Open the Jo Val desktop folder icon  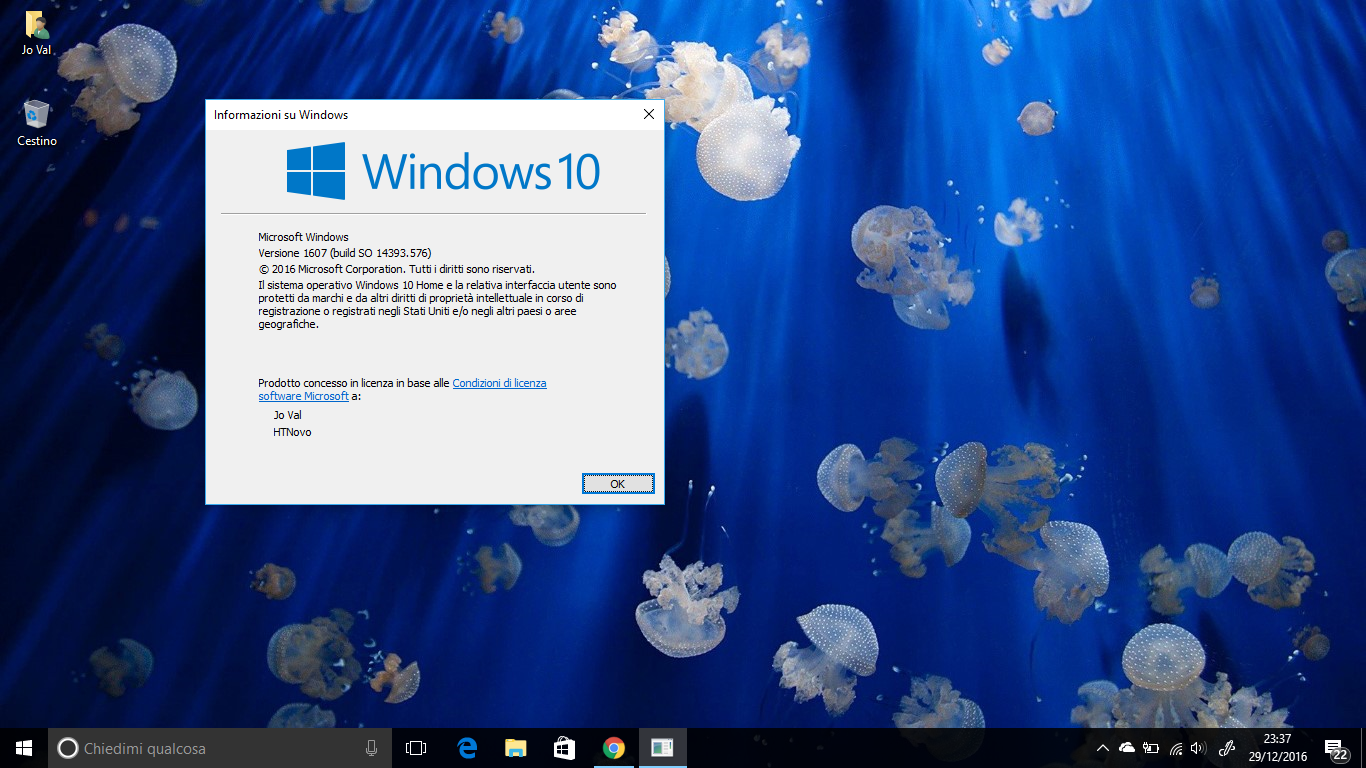37,33
